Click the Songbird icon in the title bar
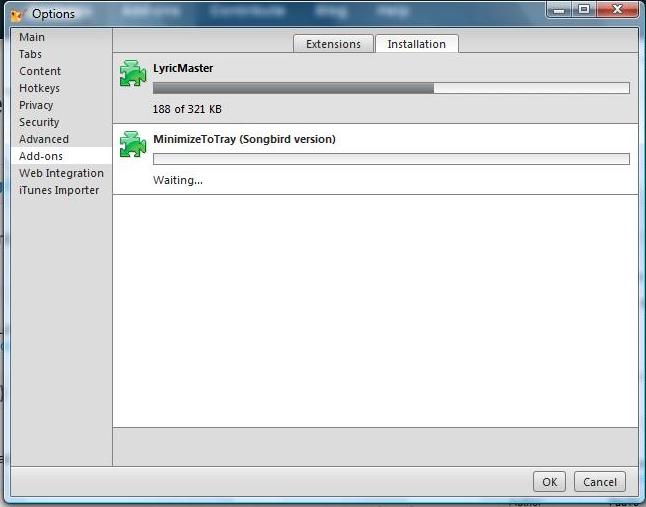The width and height of the screenshot is (646, 507). (x=16, y=15)
